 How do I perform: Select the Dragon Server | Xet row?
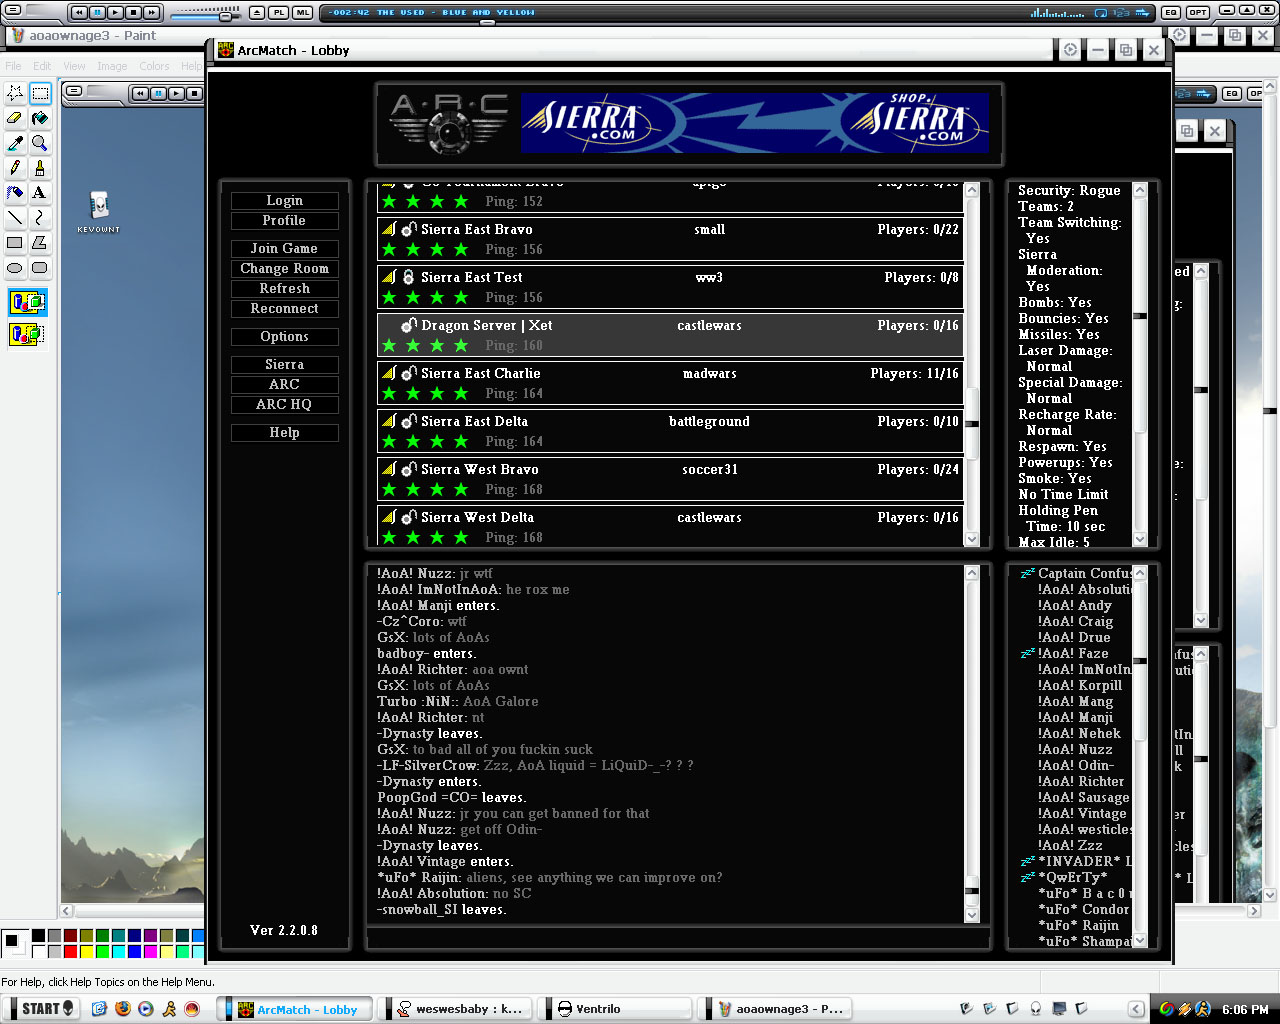pyautogui.click(x=670, y=335)
